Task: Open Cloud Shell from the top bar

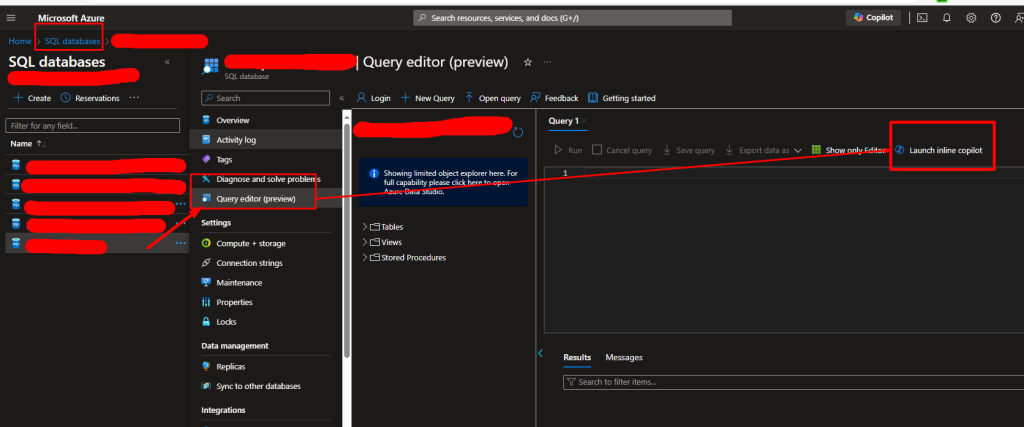Action: [922, 18]
